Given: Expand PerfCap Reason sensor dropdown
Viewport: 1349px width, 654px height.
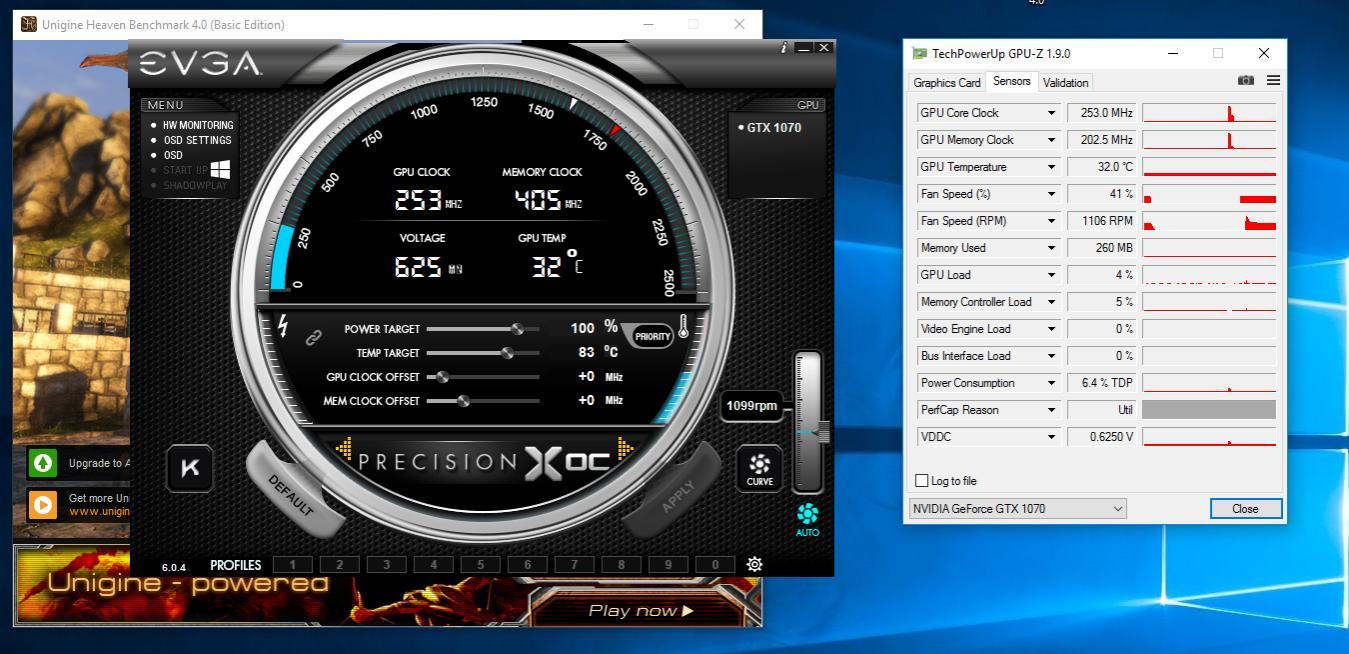Looking at the screenshot, I should (x=1051, y=410).
